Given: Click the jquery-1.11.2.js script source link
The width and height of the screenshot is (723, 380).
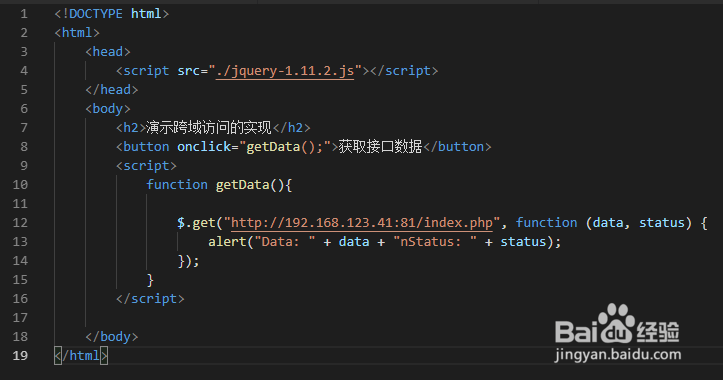Looking at the screenshot, I should [x=285, y=71].
